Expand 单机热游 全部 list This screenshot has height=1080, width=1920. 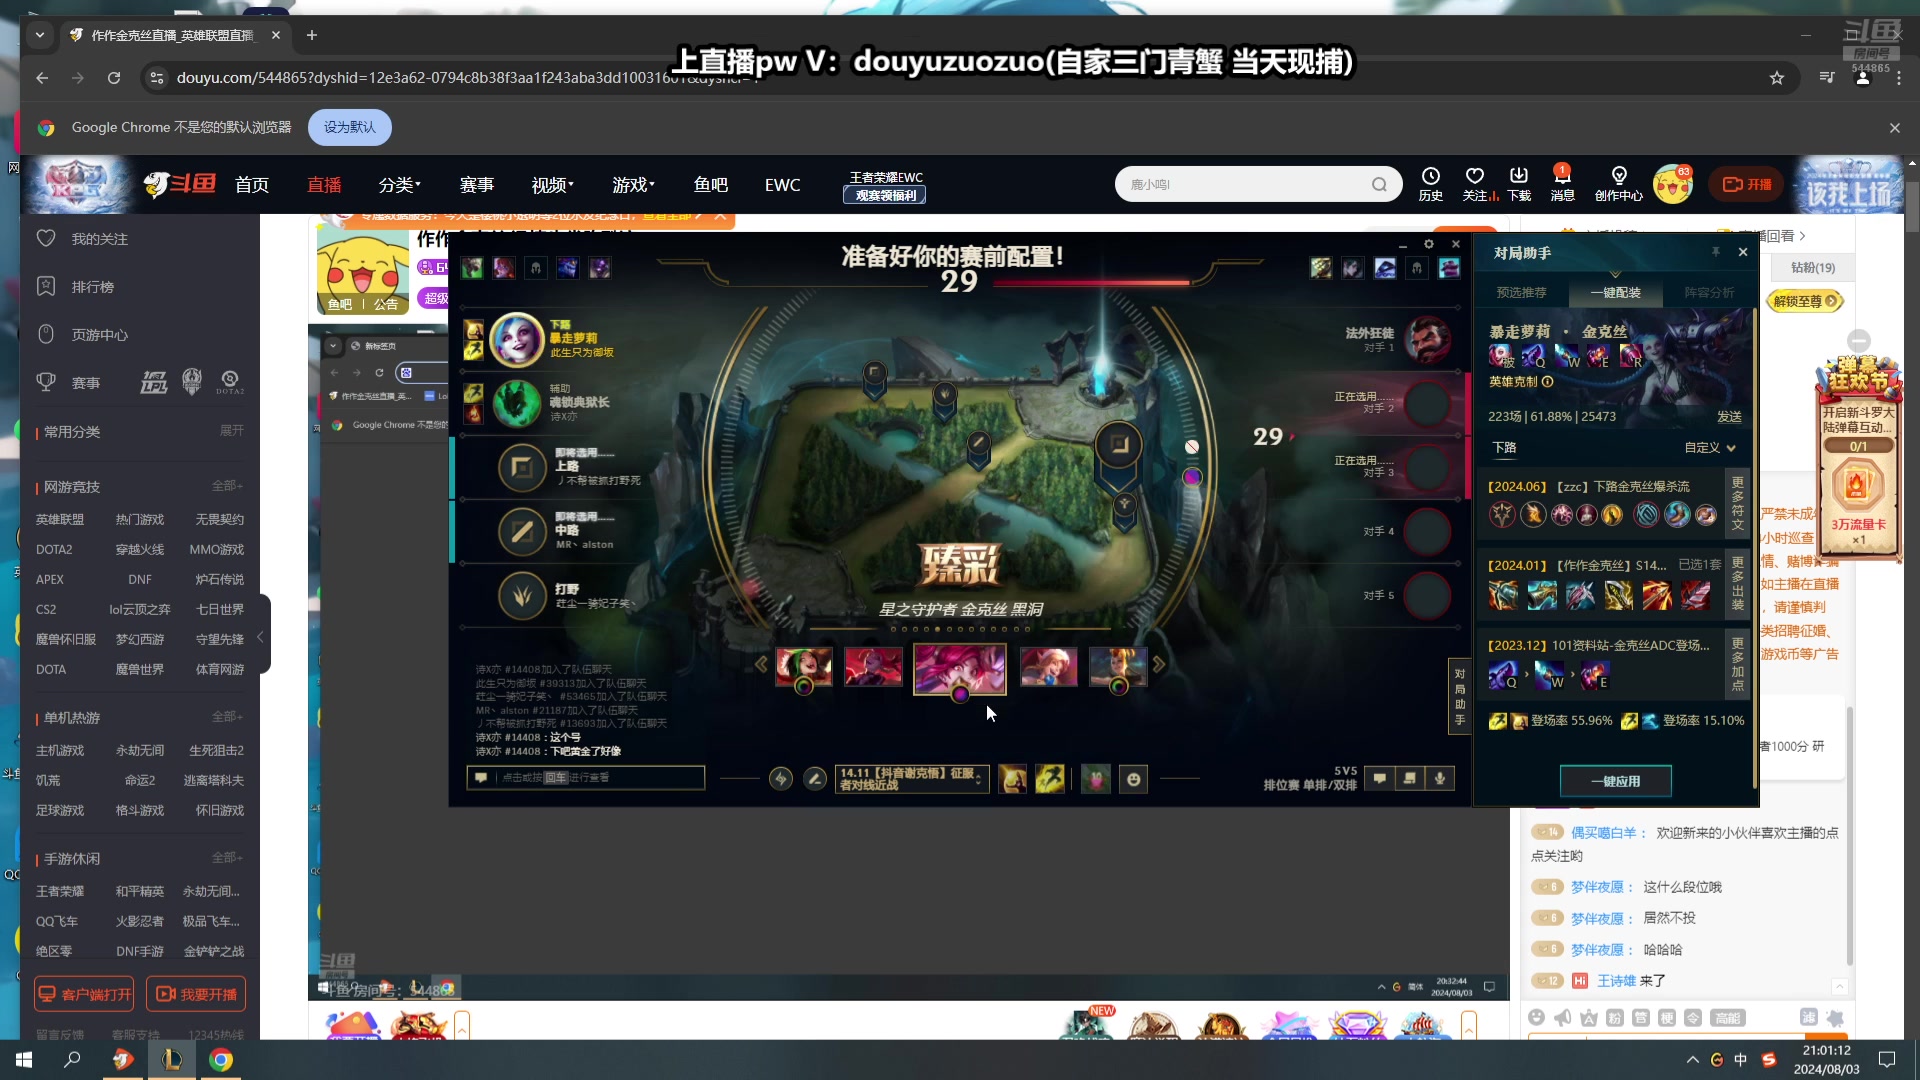(x=227, y=718)
